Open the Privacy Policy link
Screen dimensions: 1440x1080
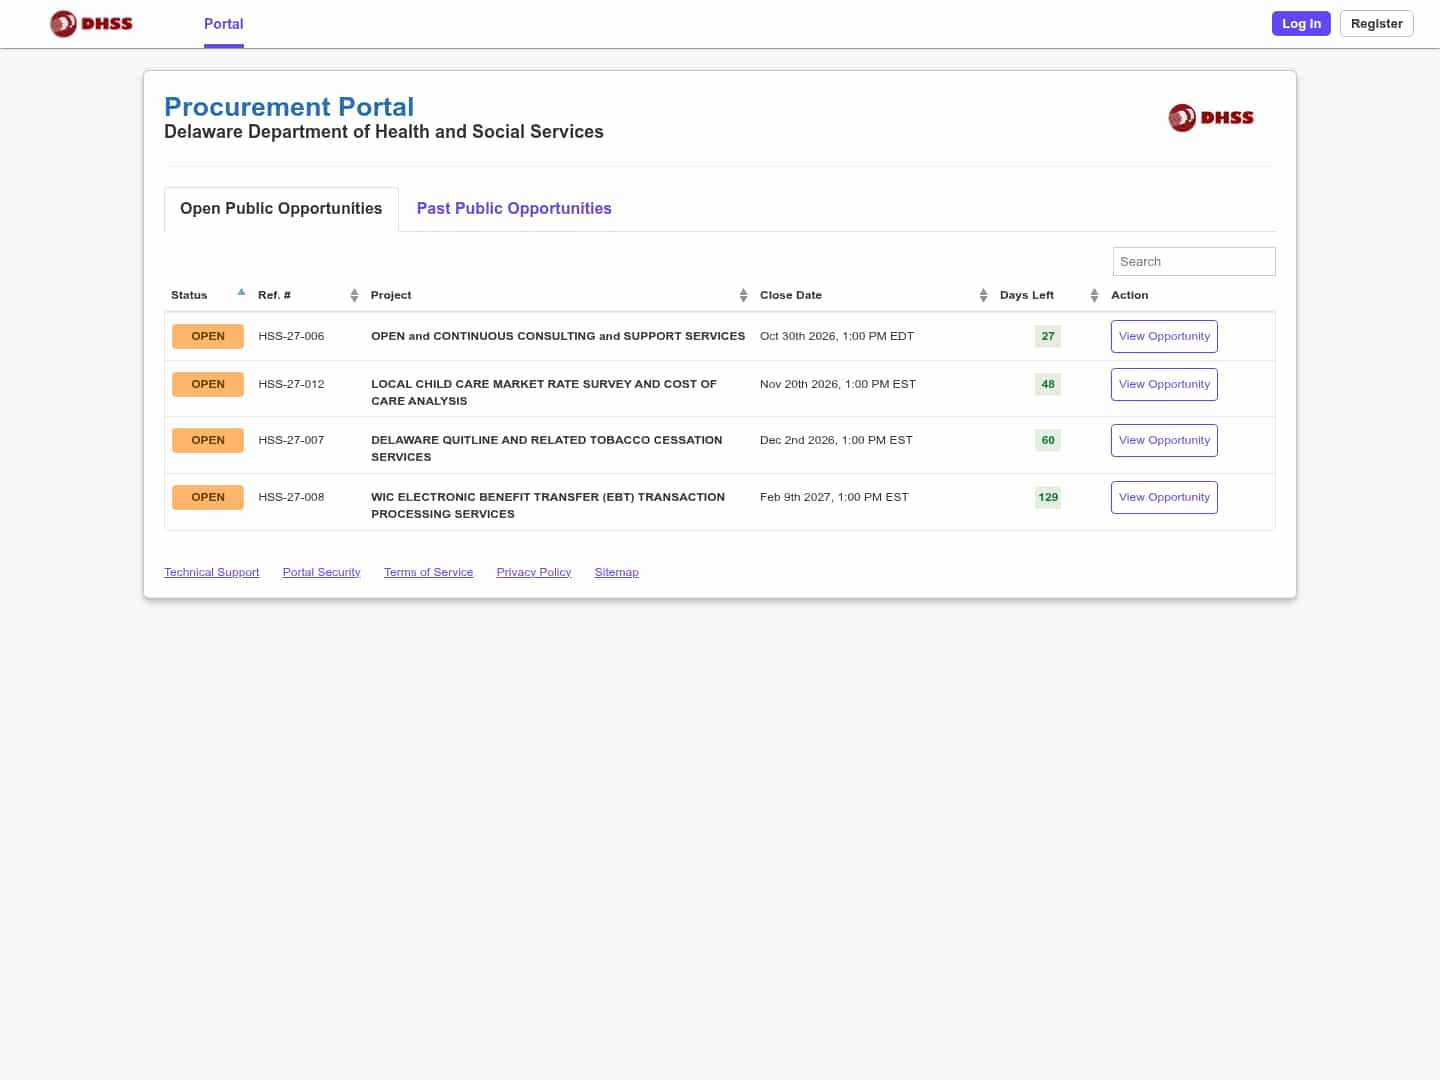[534, 572]
